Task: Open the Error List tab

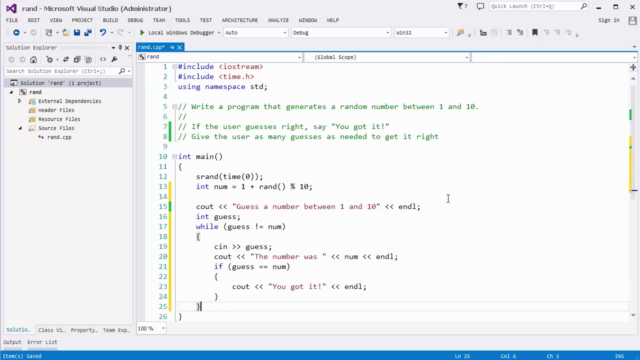Action: 42,342
